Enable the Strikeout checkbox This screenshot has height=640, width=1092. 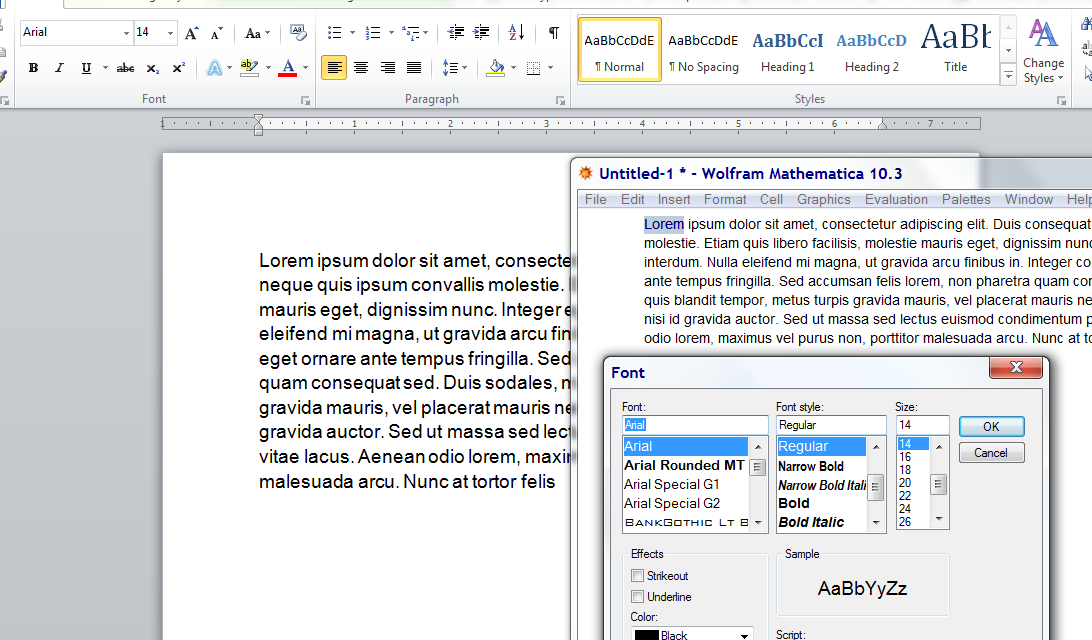point(637,576)
